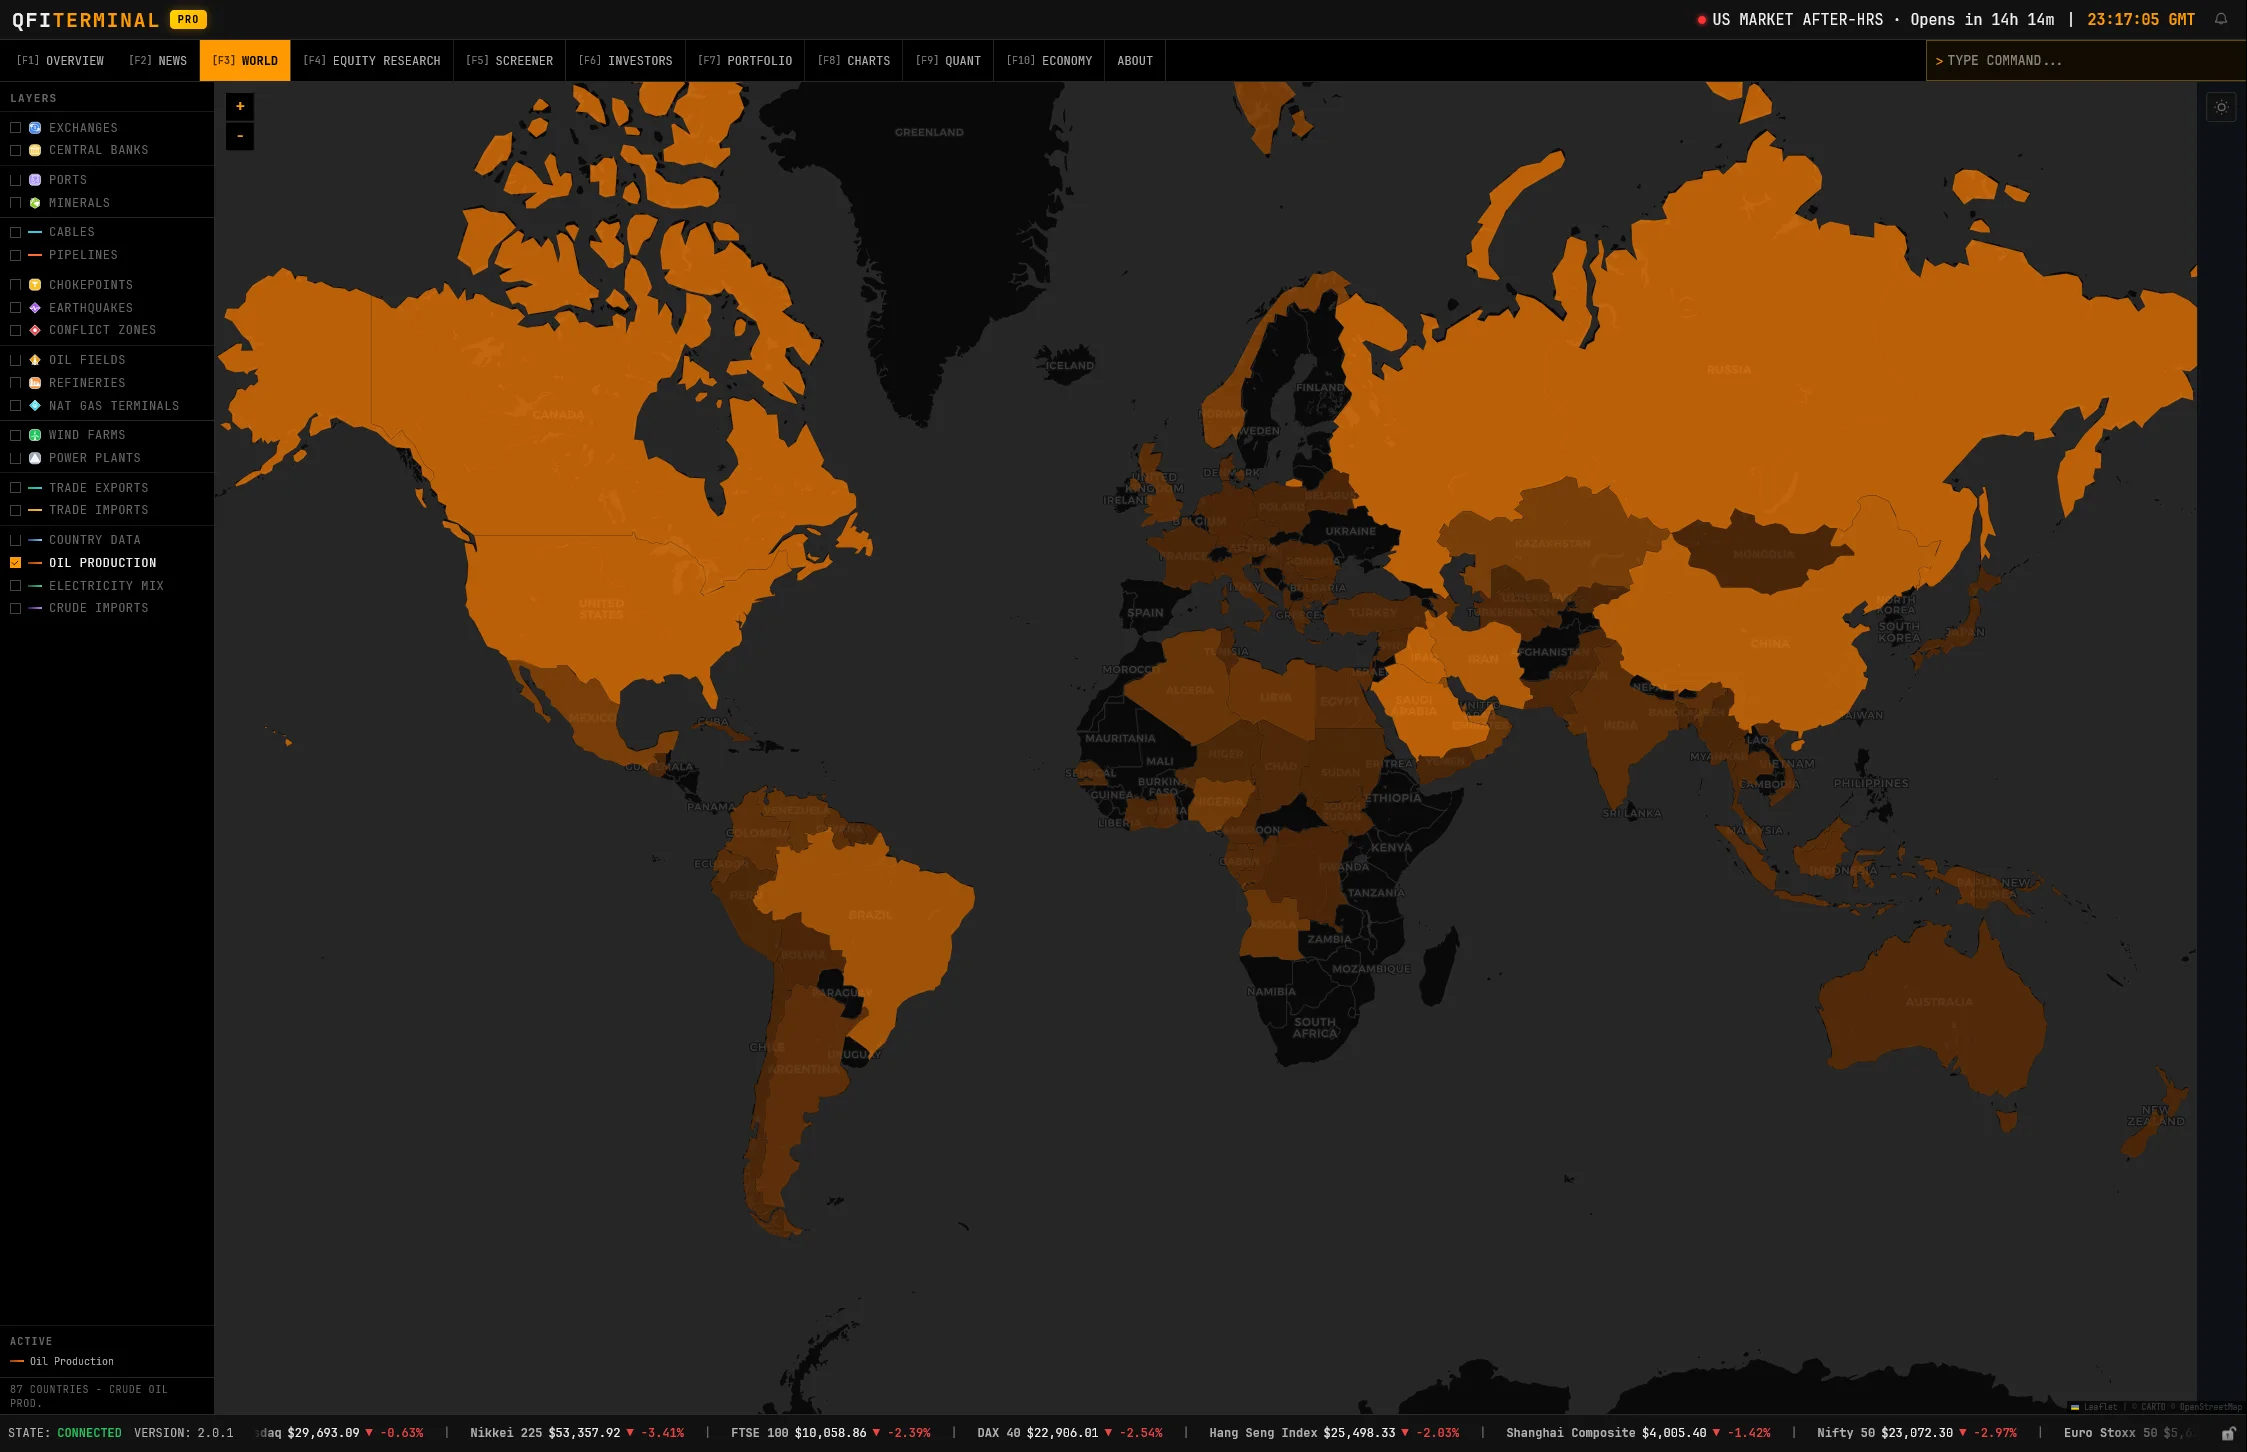Click the Ports icon in the sidebar
The height and width of the screenshot is (1452, 2247).
click(35, 180)
